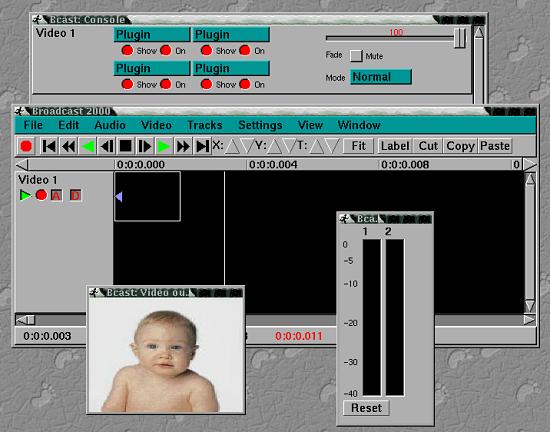Open the File menu
Viewport: 550px width, 432px height.
pyautogui.click(x=33, y=125)
